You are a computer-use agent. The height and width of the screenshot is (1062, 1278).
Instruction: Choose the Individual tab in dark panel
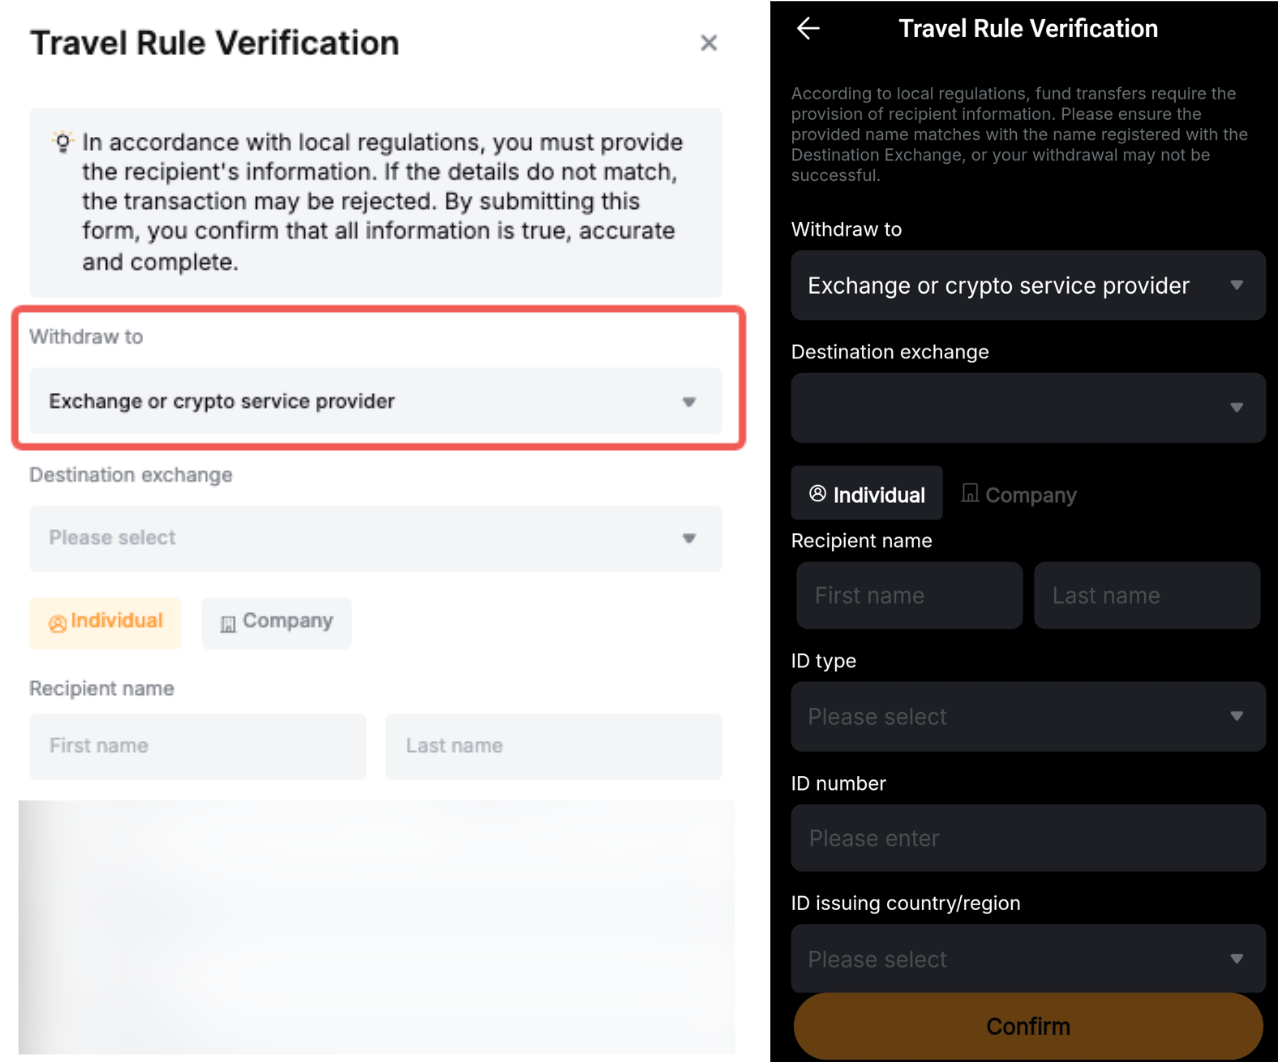866,494
